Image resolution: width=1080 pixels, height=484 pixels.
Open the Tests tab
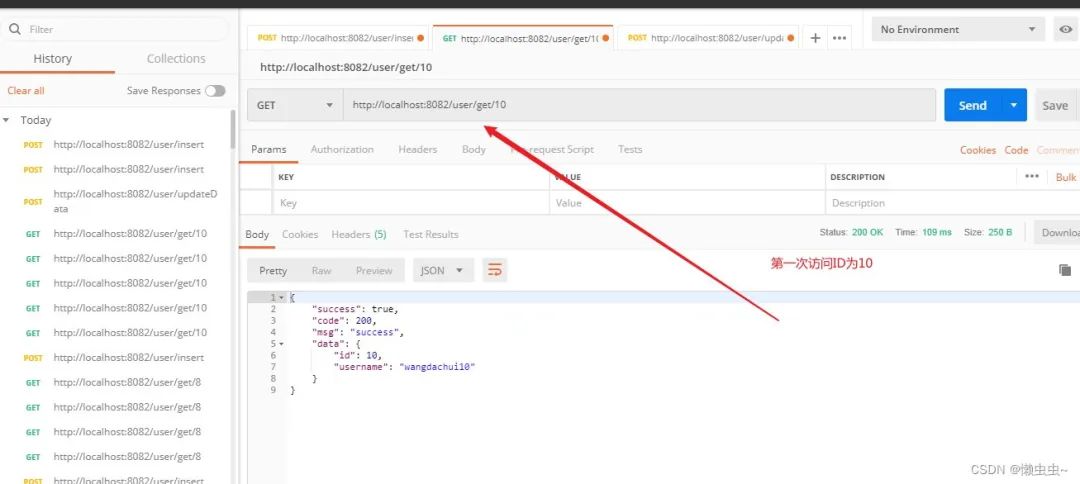click(630, 149)
